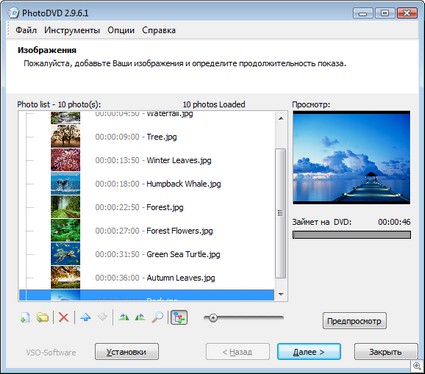Viewport: 425px width, 374px height.
Task: Click the add folder of images icon
Action: coord(43,317)
